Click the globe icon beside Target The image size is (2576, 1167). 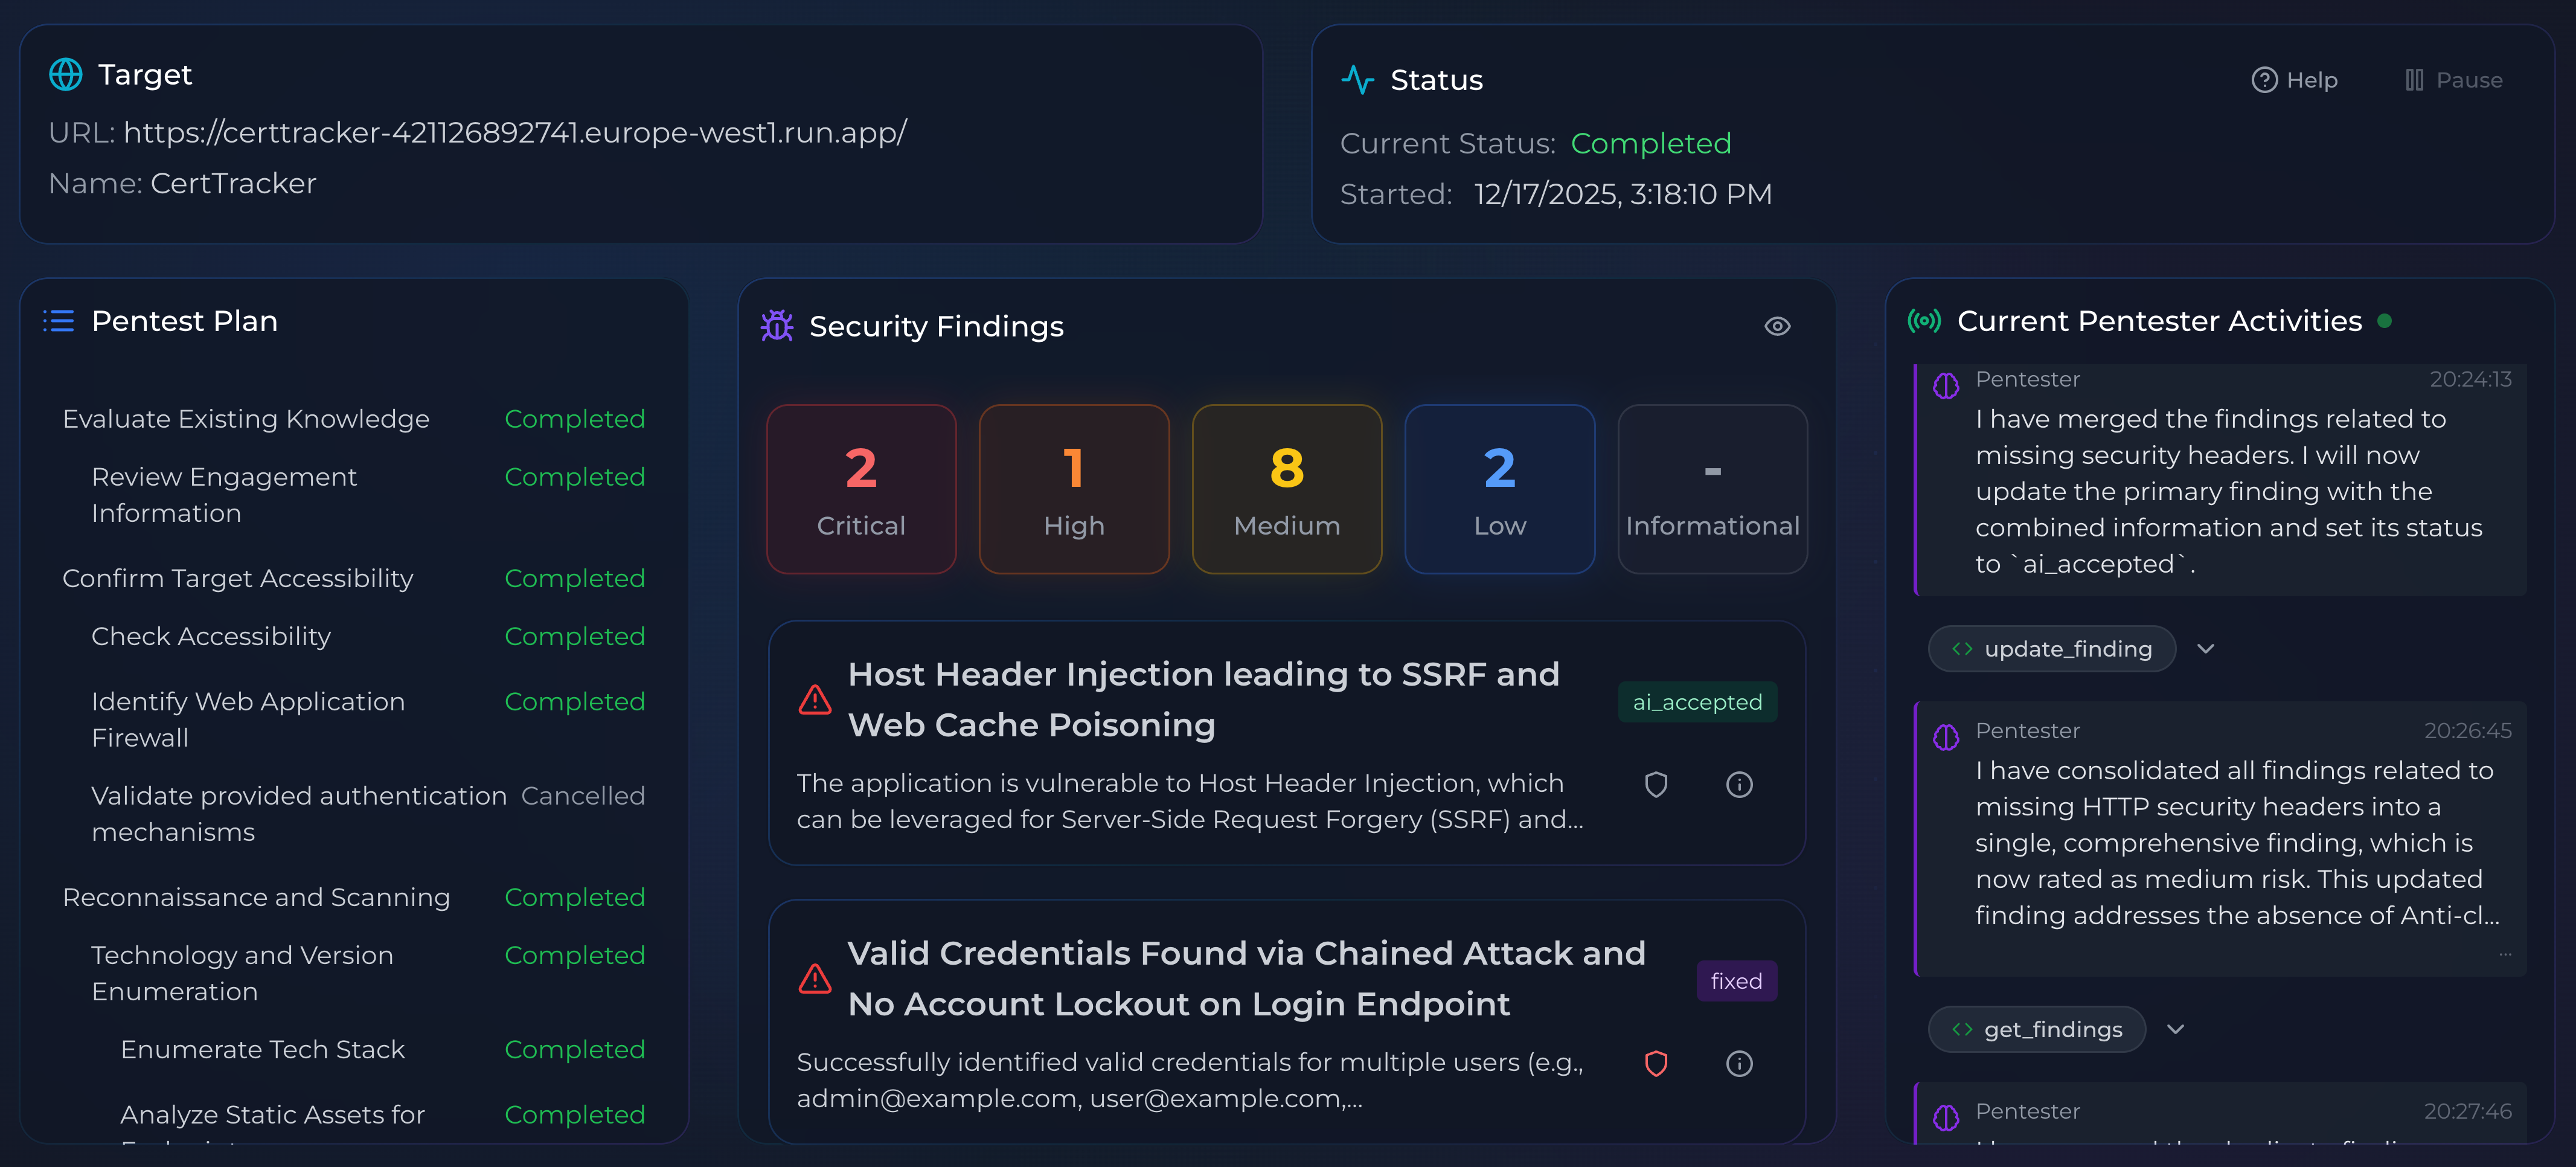point(66,75)
